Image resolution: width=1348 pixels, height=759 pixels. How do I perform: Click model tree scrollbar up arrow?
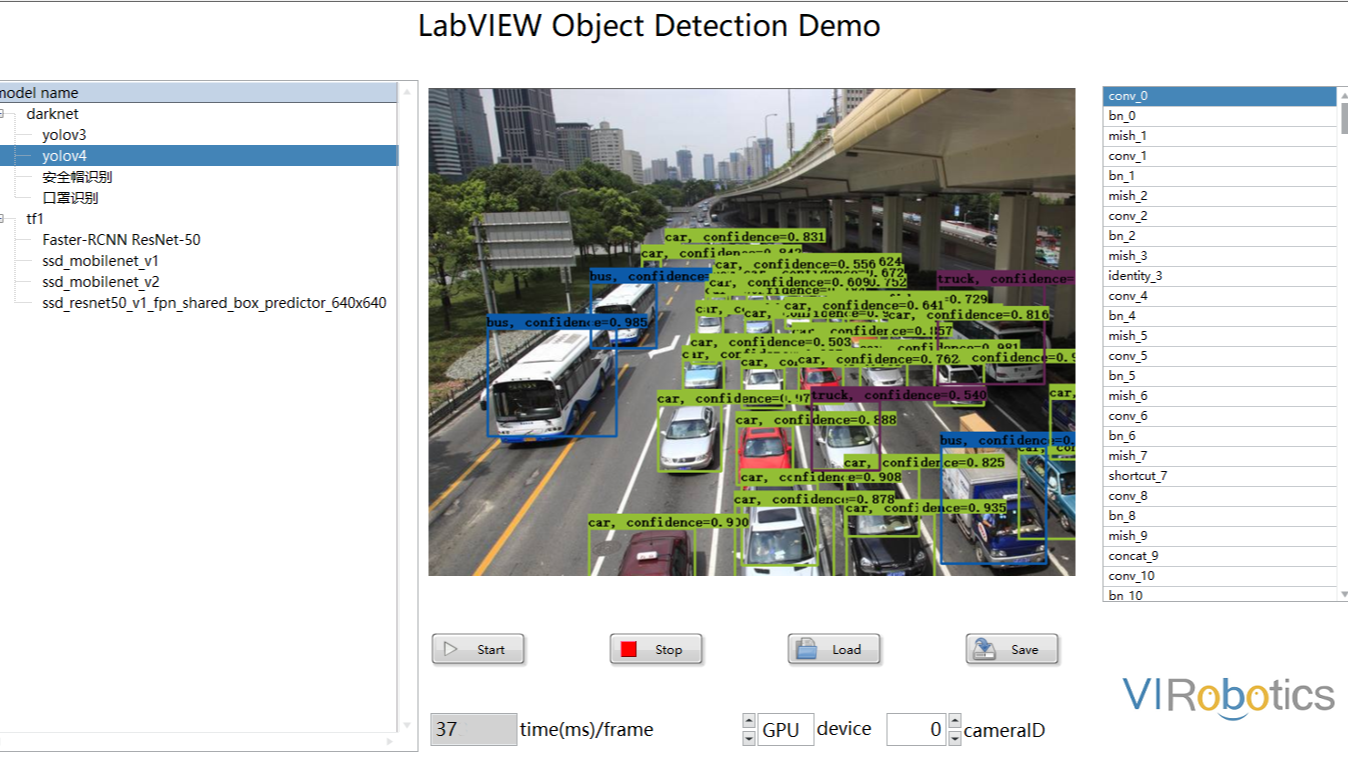[407, 91]
